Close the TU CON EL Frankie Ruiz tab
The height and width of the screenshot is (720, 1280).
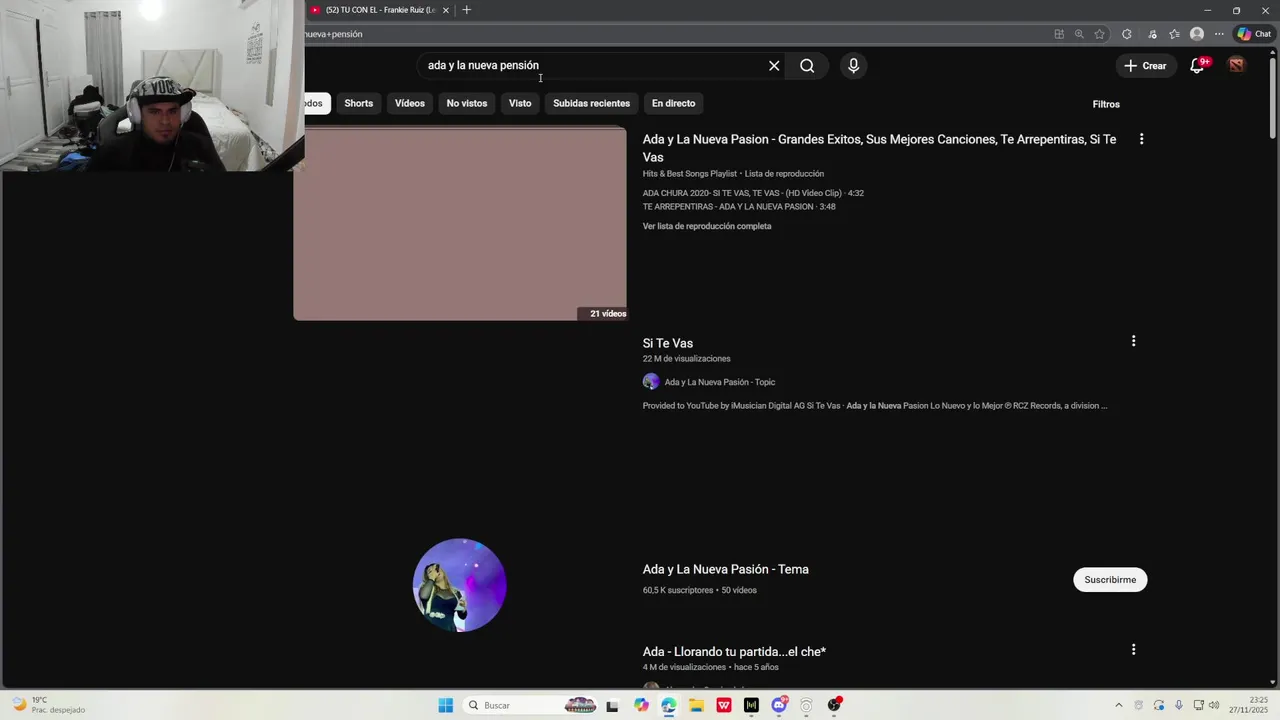point(446,10)
